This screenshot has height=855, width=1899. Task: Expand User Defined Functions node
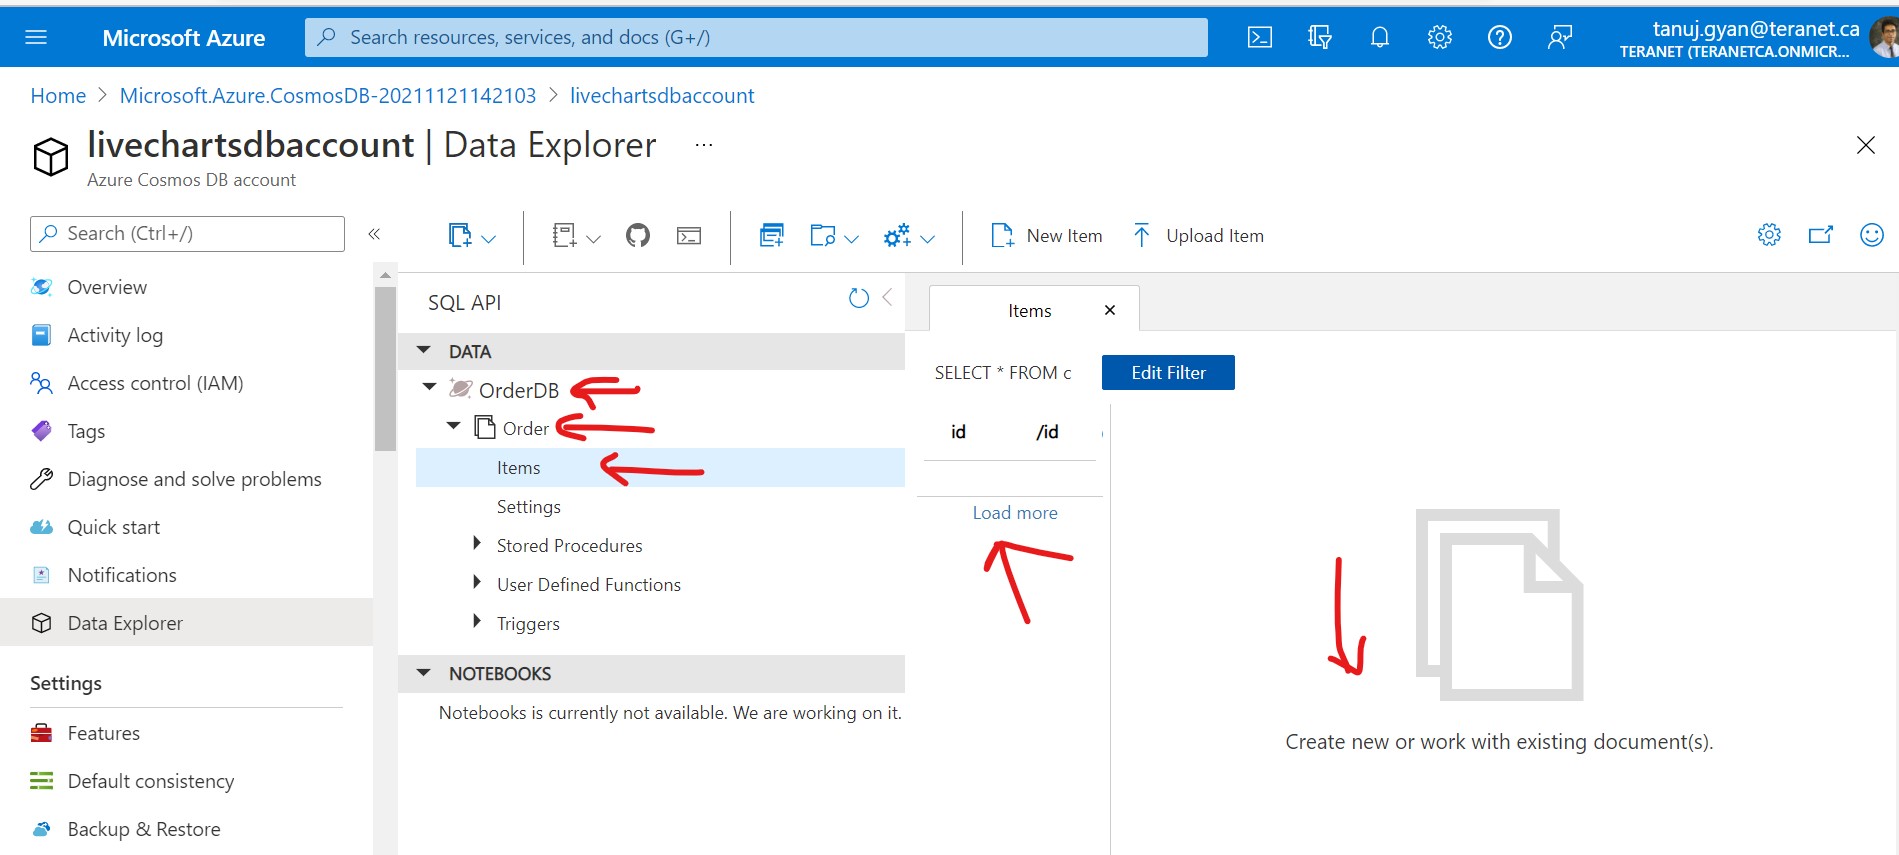coord(477,582)
